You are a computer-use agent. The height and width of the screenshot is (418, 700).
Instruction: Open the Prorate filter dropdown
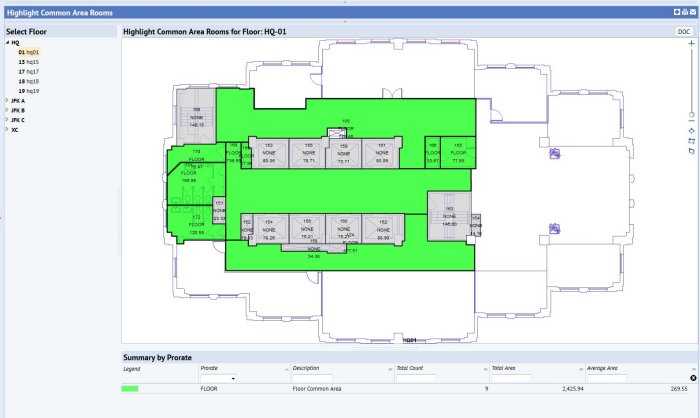point(234,378)
